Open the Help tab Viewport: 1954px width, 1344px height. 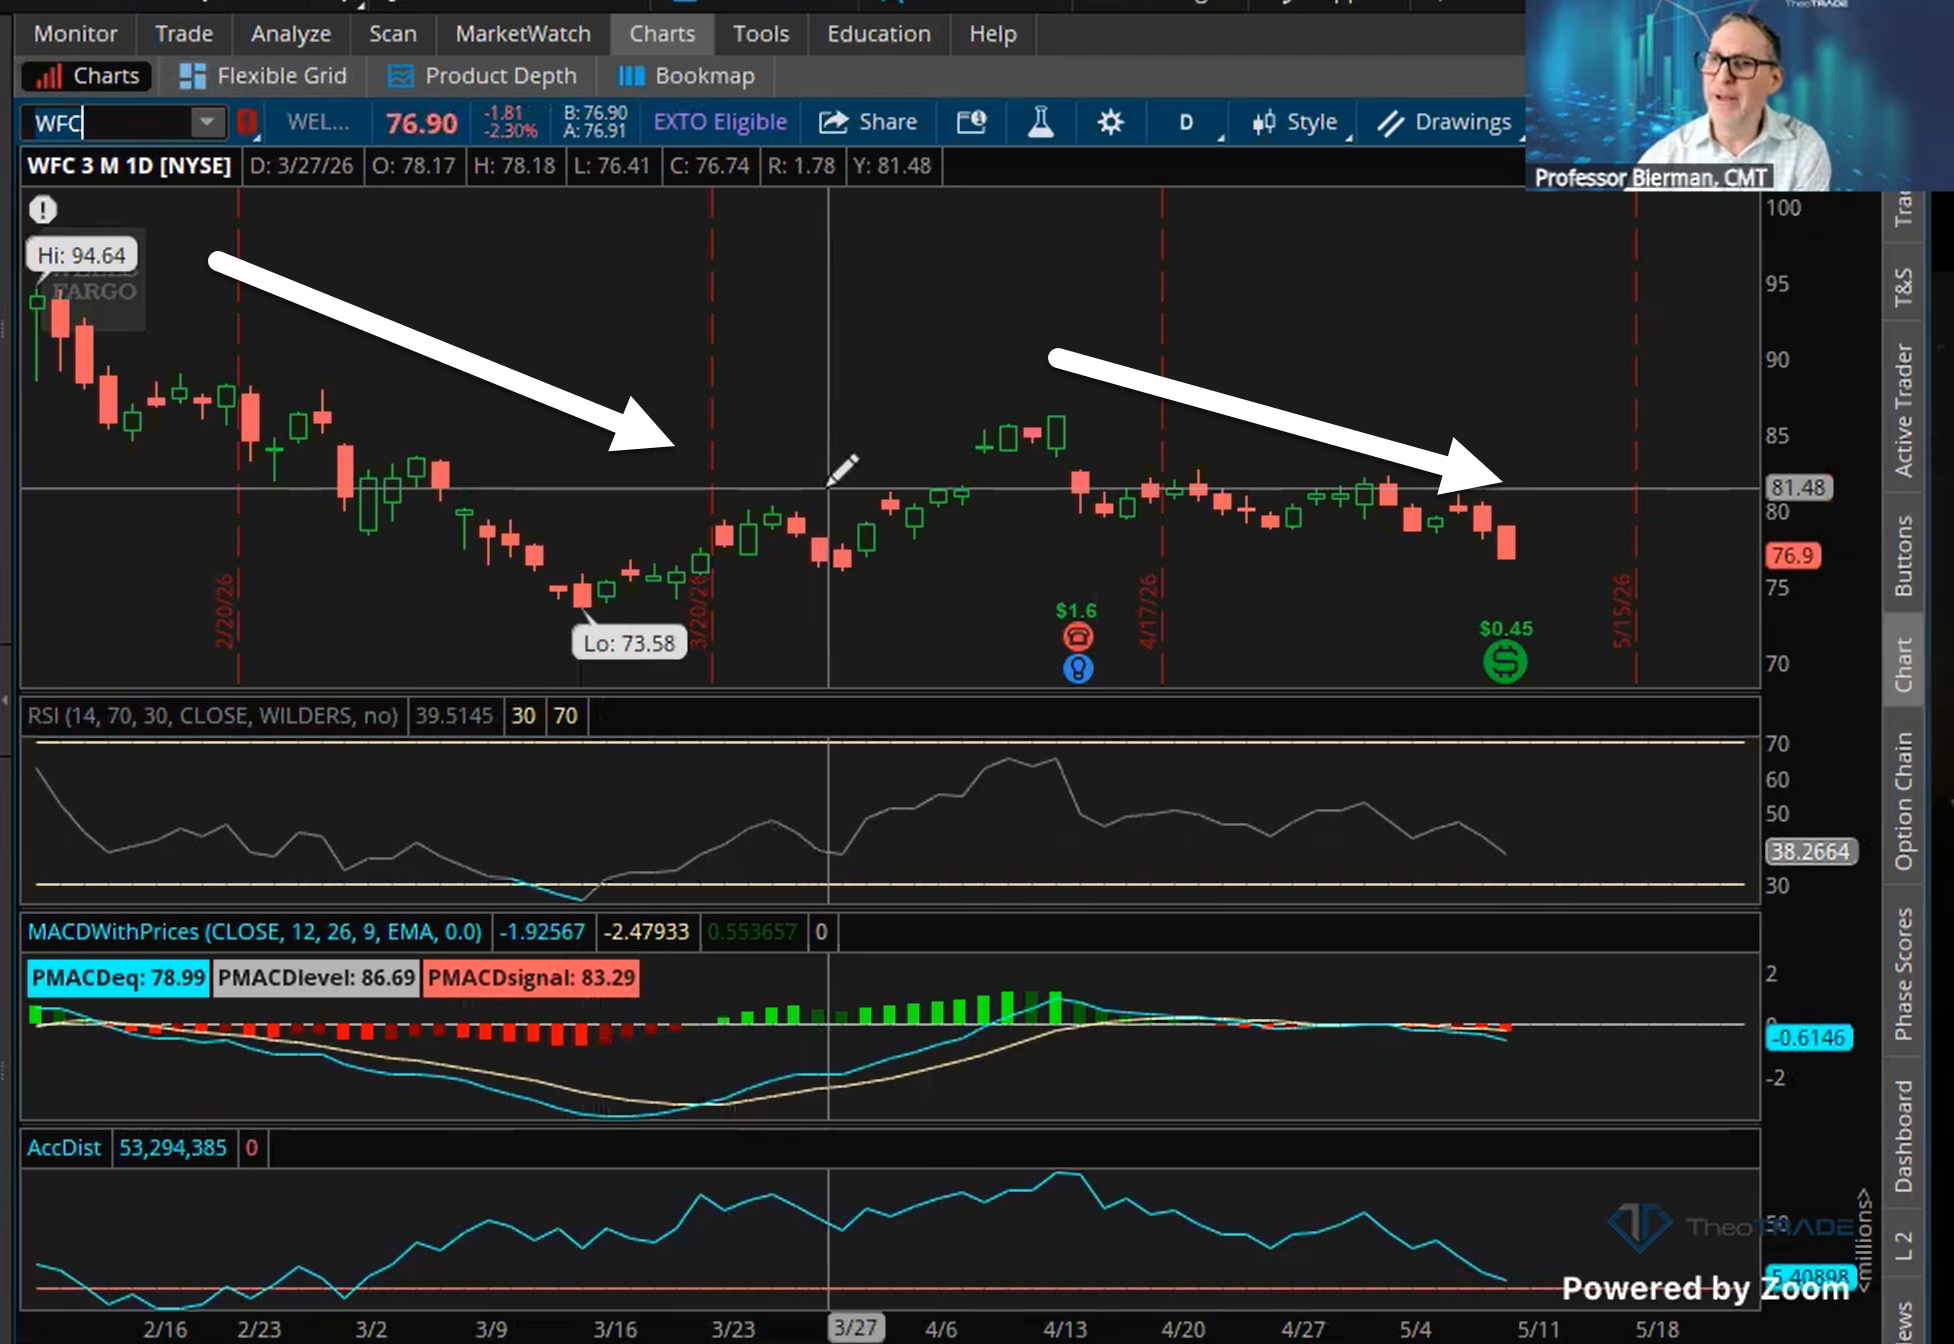coord(993,34)
